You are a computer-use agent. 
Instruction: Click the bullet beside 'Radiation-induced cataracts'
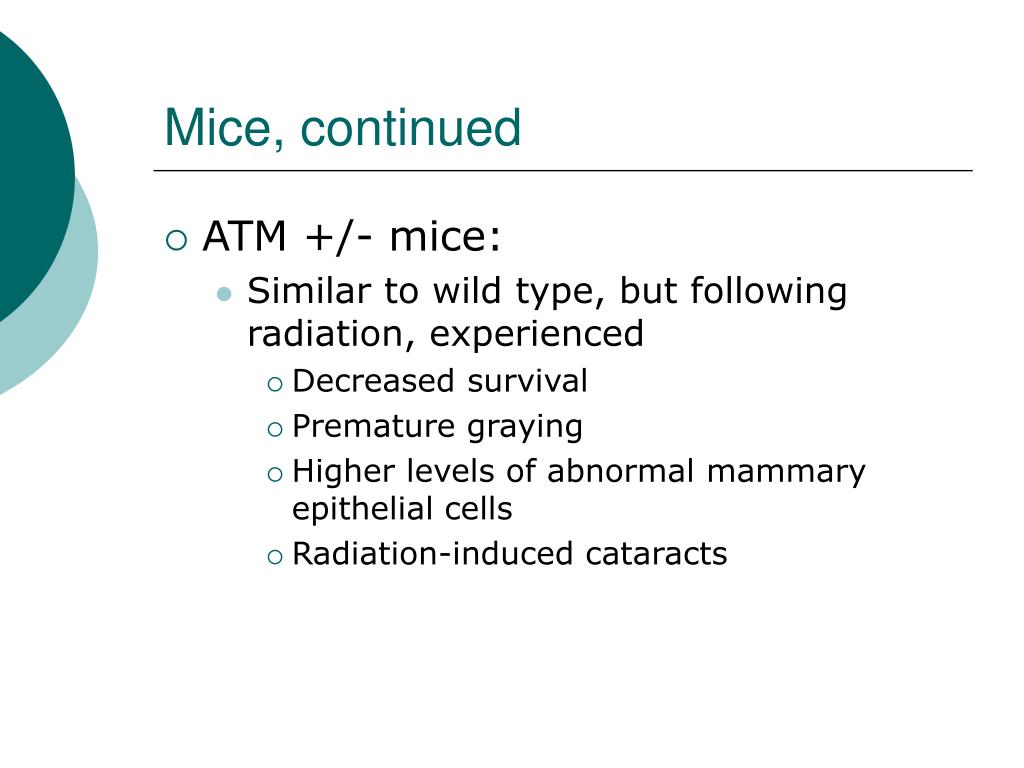click(275, 557)
